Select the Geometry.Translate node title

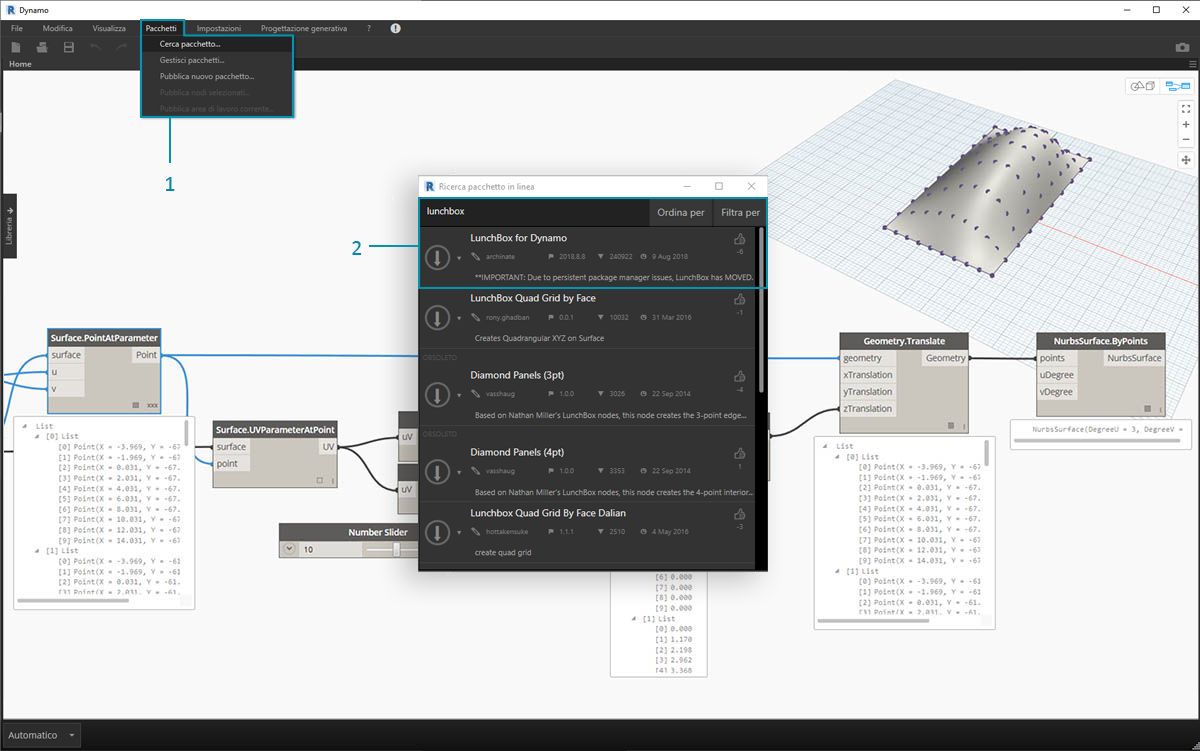(904, 340)
